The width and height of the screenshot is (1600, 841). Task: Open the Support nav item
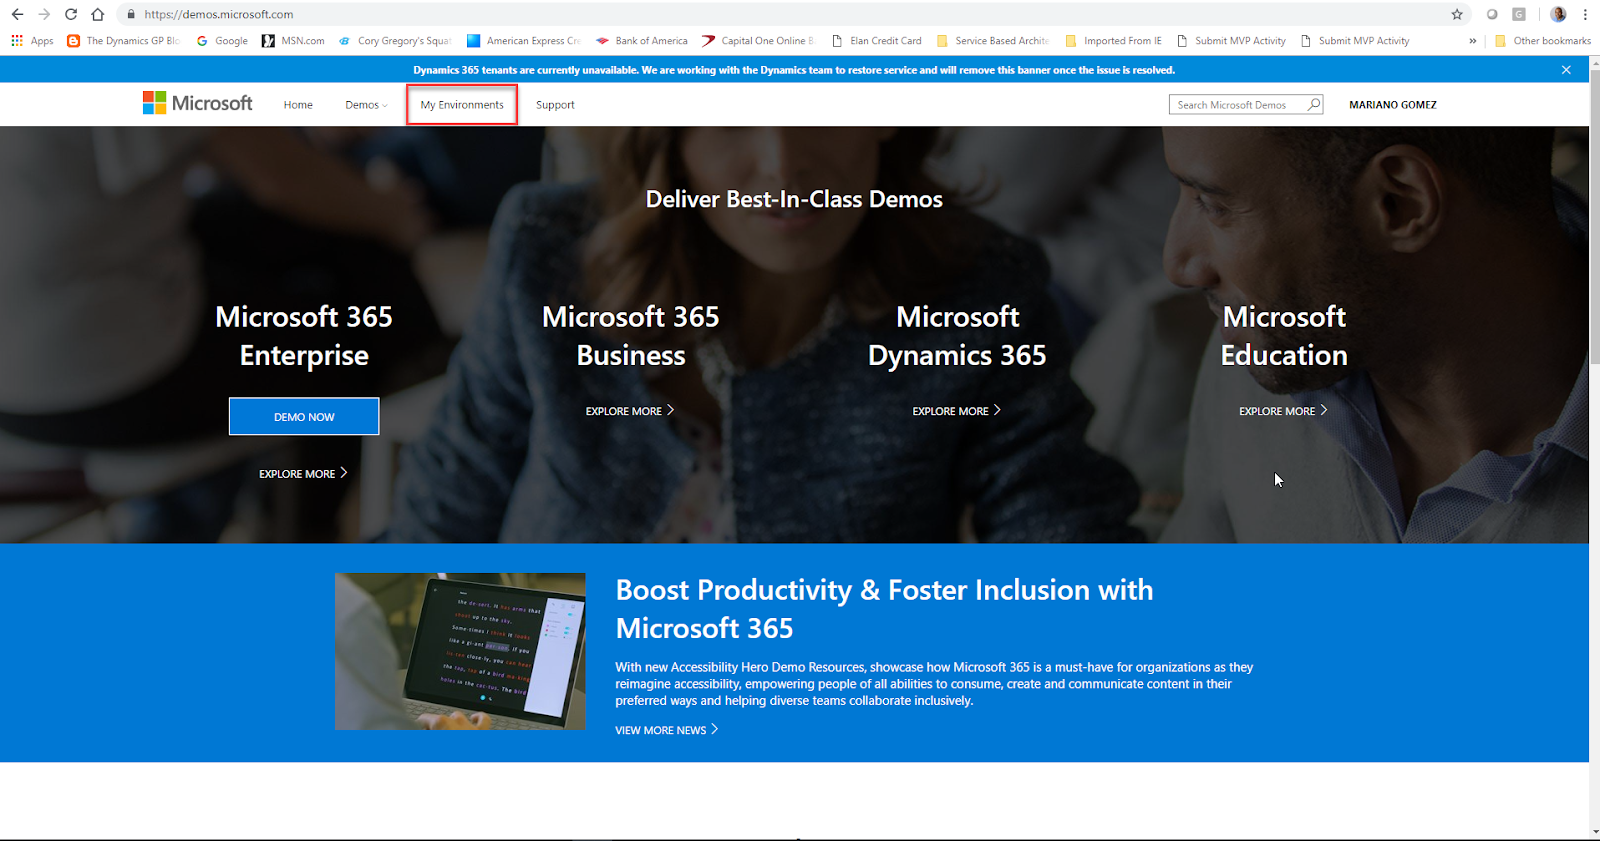tap(555, 105)
